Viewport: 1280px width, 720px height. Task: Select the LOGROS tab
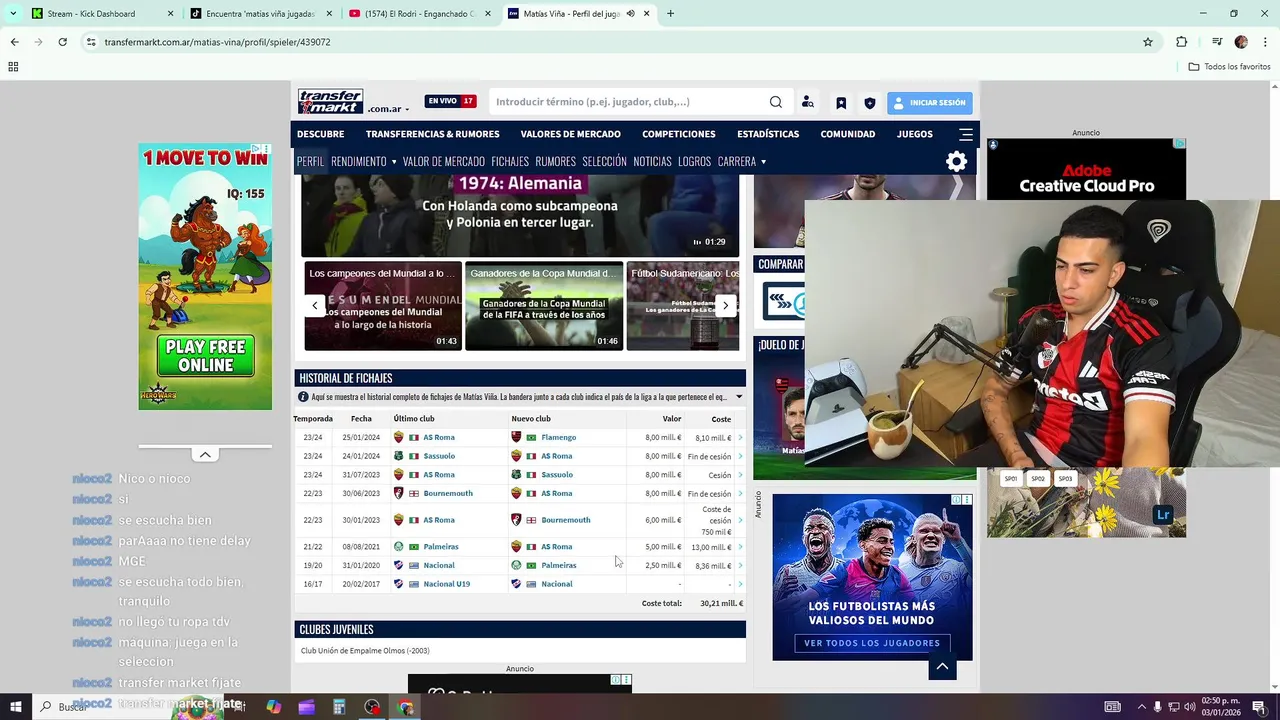[x=694, y=161]
